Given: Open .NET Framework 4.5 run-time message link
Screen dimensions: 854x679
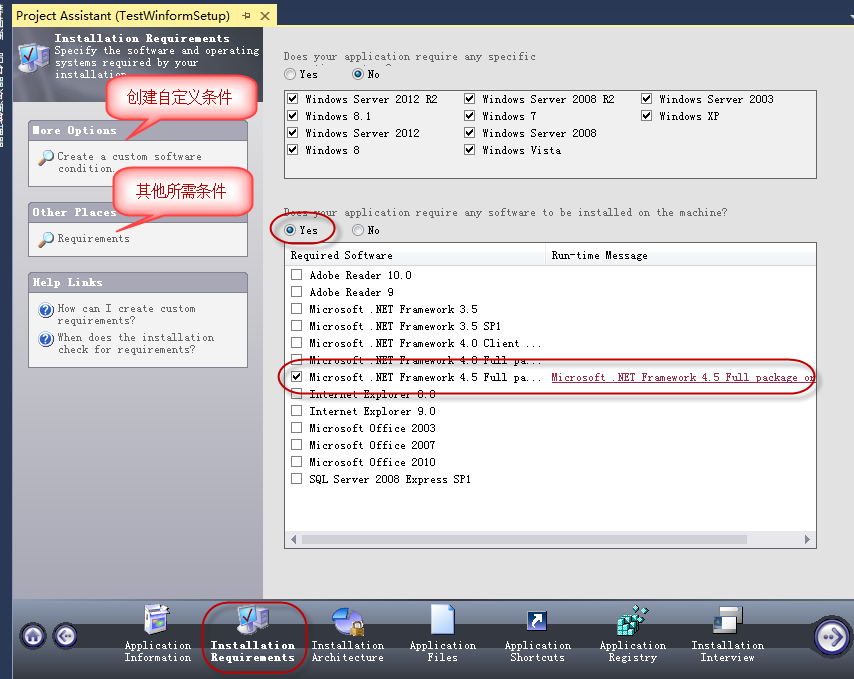Looking at the screenshot, I should tap(683, 377).
